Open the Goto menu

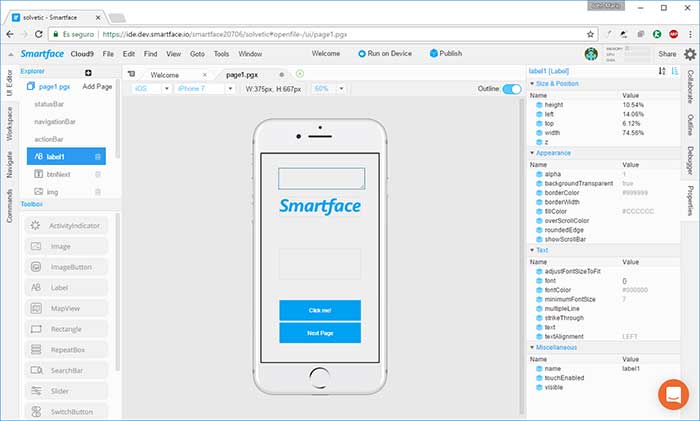pos(197,54)
